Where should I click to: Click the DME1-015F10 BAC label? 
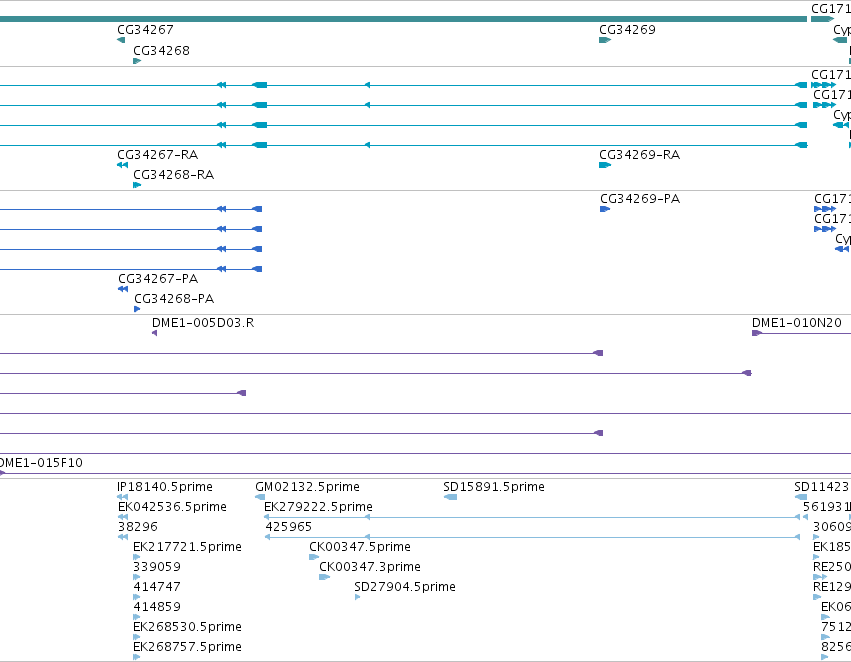pyautogui.click(x=41, y=463)
